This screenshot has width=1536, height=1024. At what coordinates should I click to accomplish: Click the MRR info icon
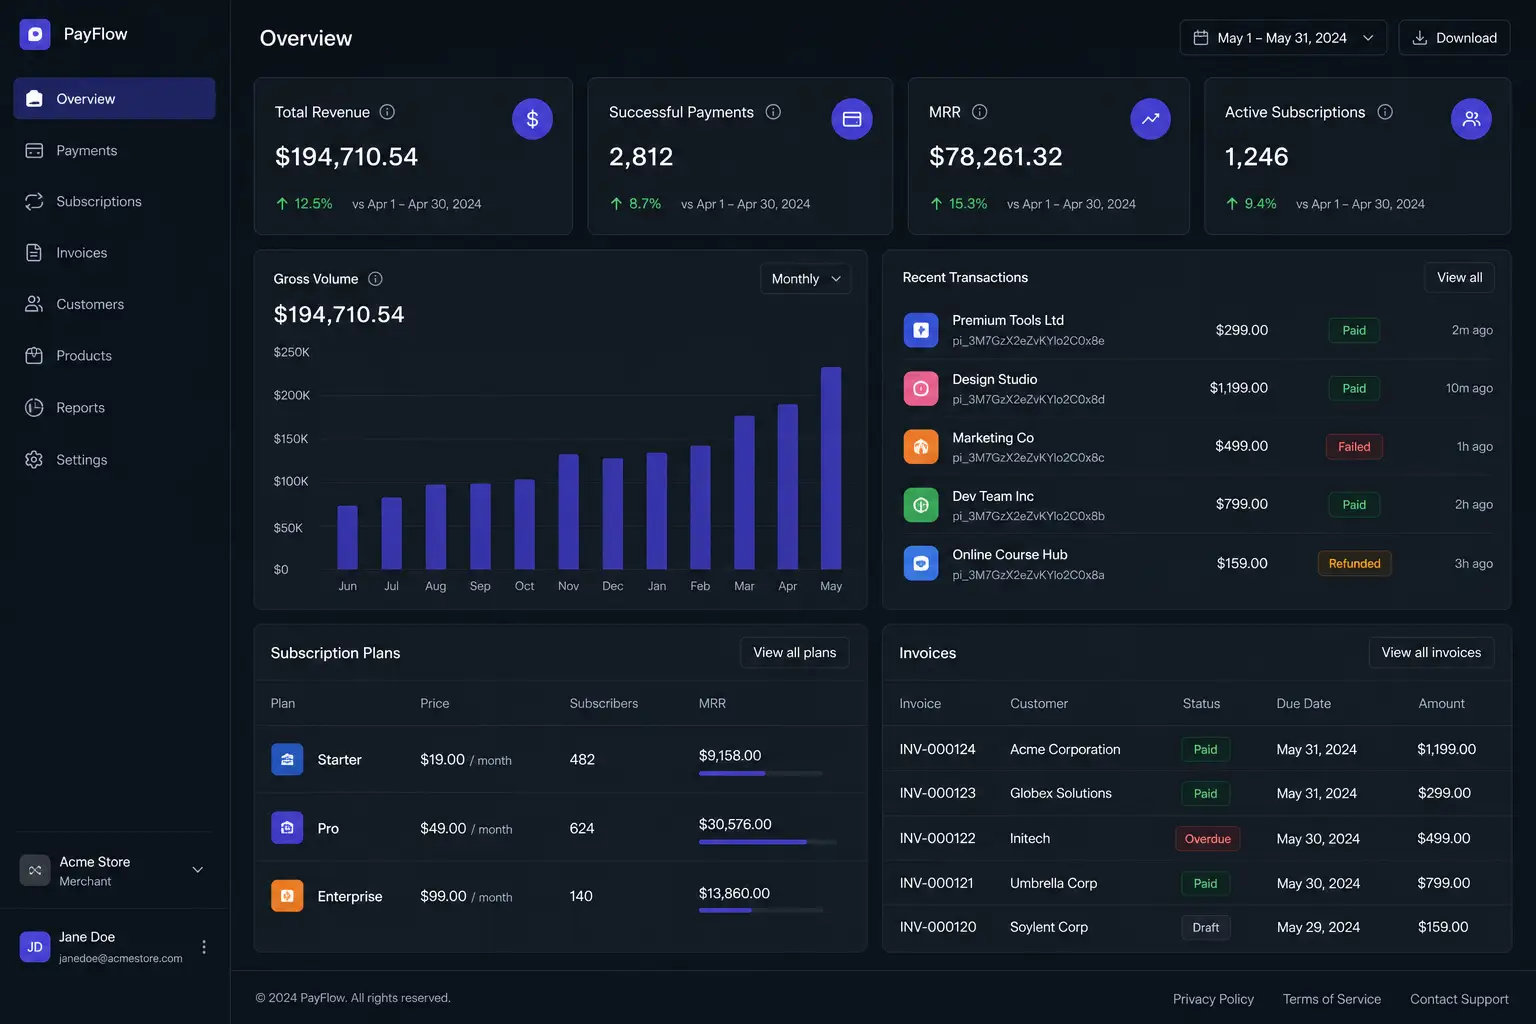point(980,112)
